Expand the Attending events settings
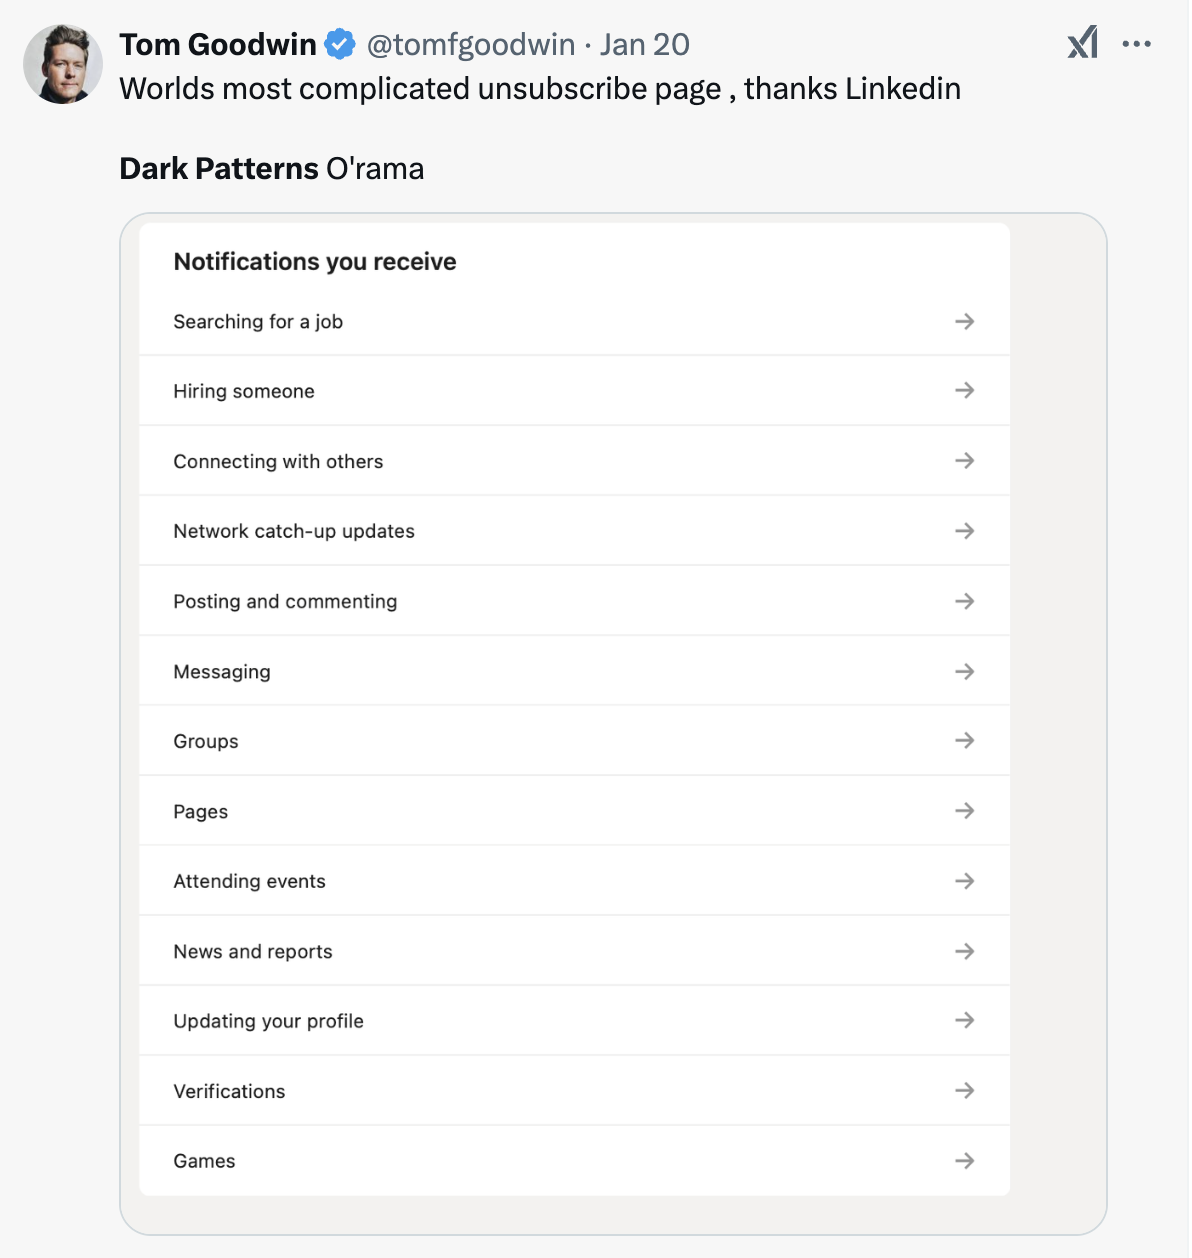This screenshot has width=1192, height=1258. pos(574,881)
